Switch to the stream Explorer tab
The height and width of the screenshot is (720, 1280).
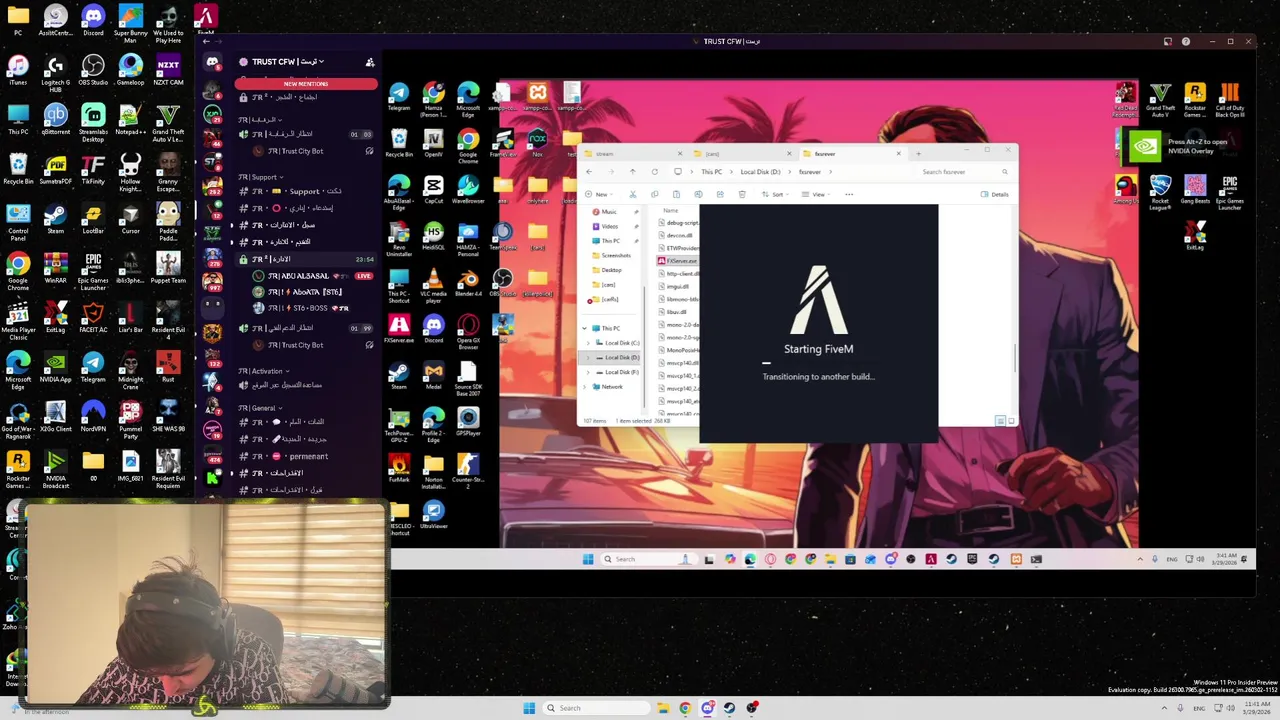coord(630,154)
